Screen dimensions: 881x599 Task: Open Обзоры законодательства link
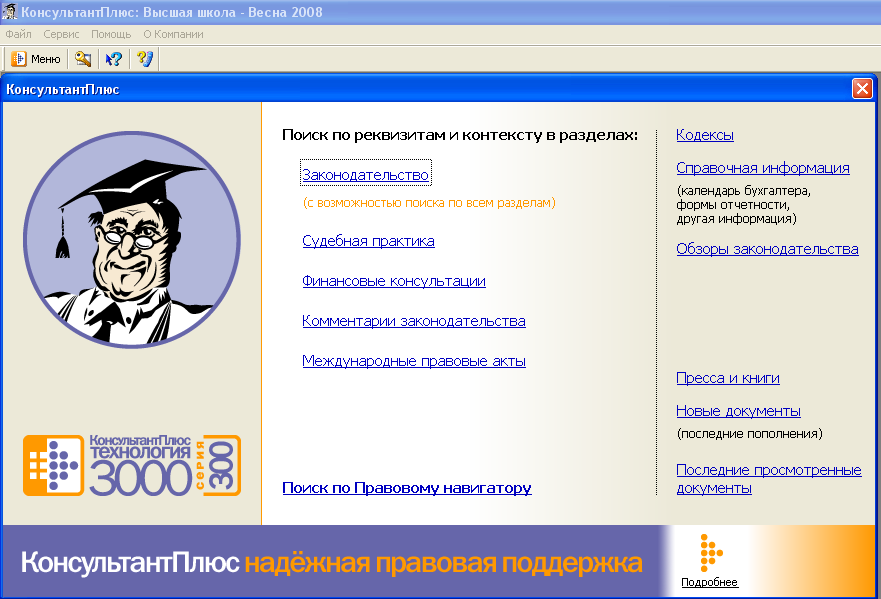pos(768,249)
